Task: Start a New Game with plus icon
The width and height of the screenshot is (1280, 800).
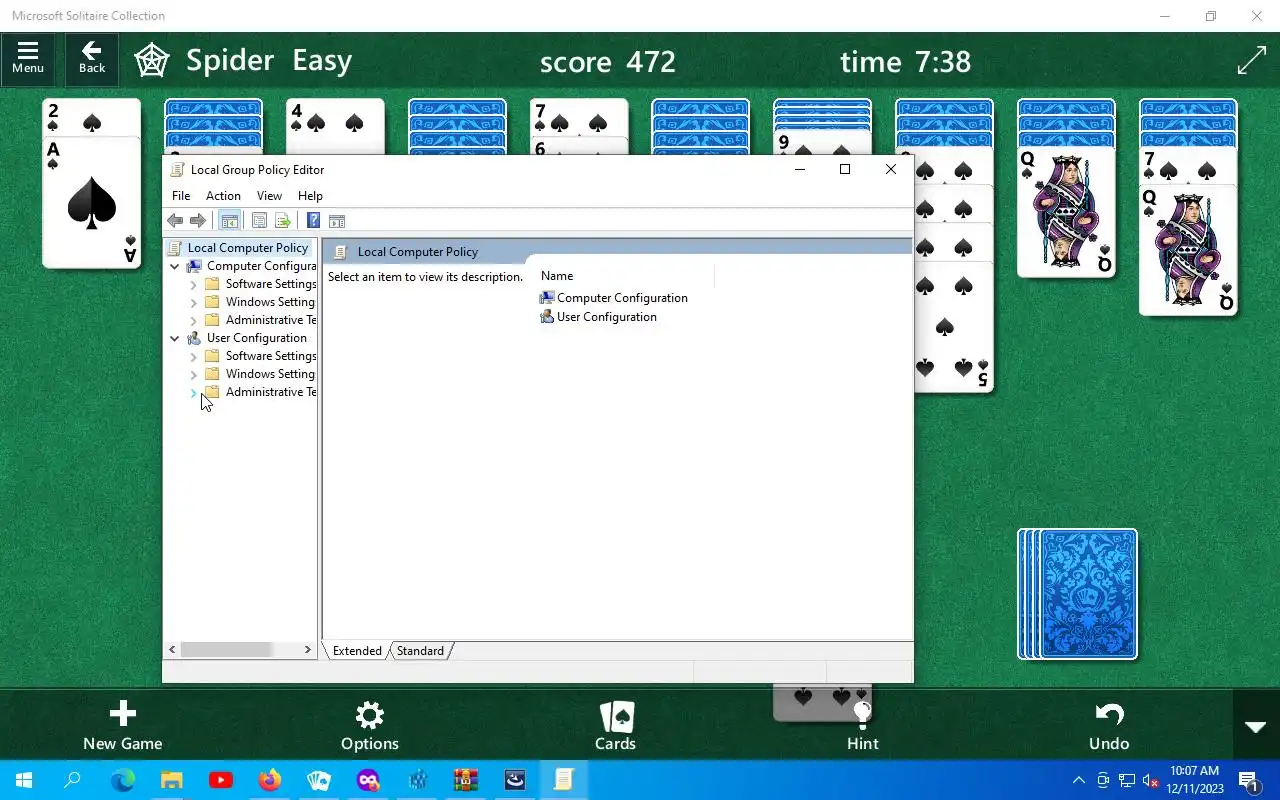Action: [x=123, y=727]
